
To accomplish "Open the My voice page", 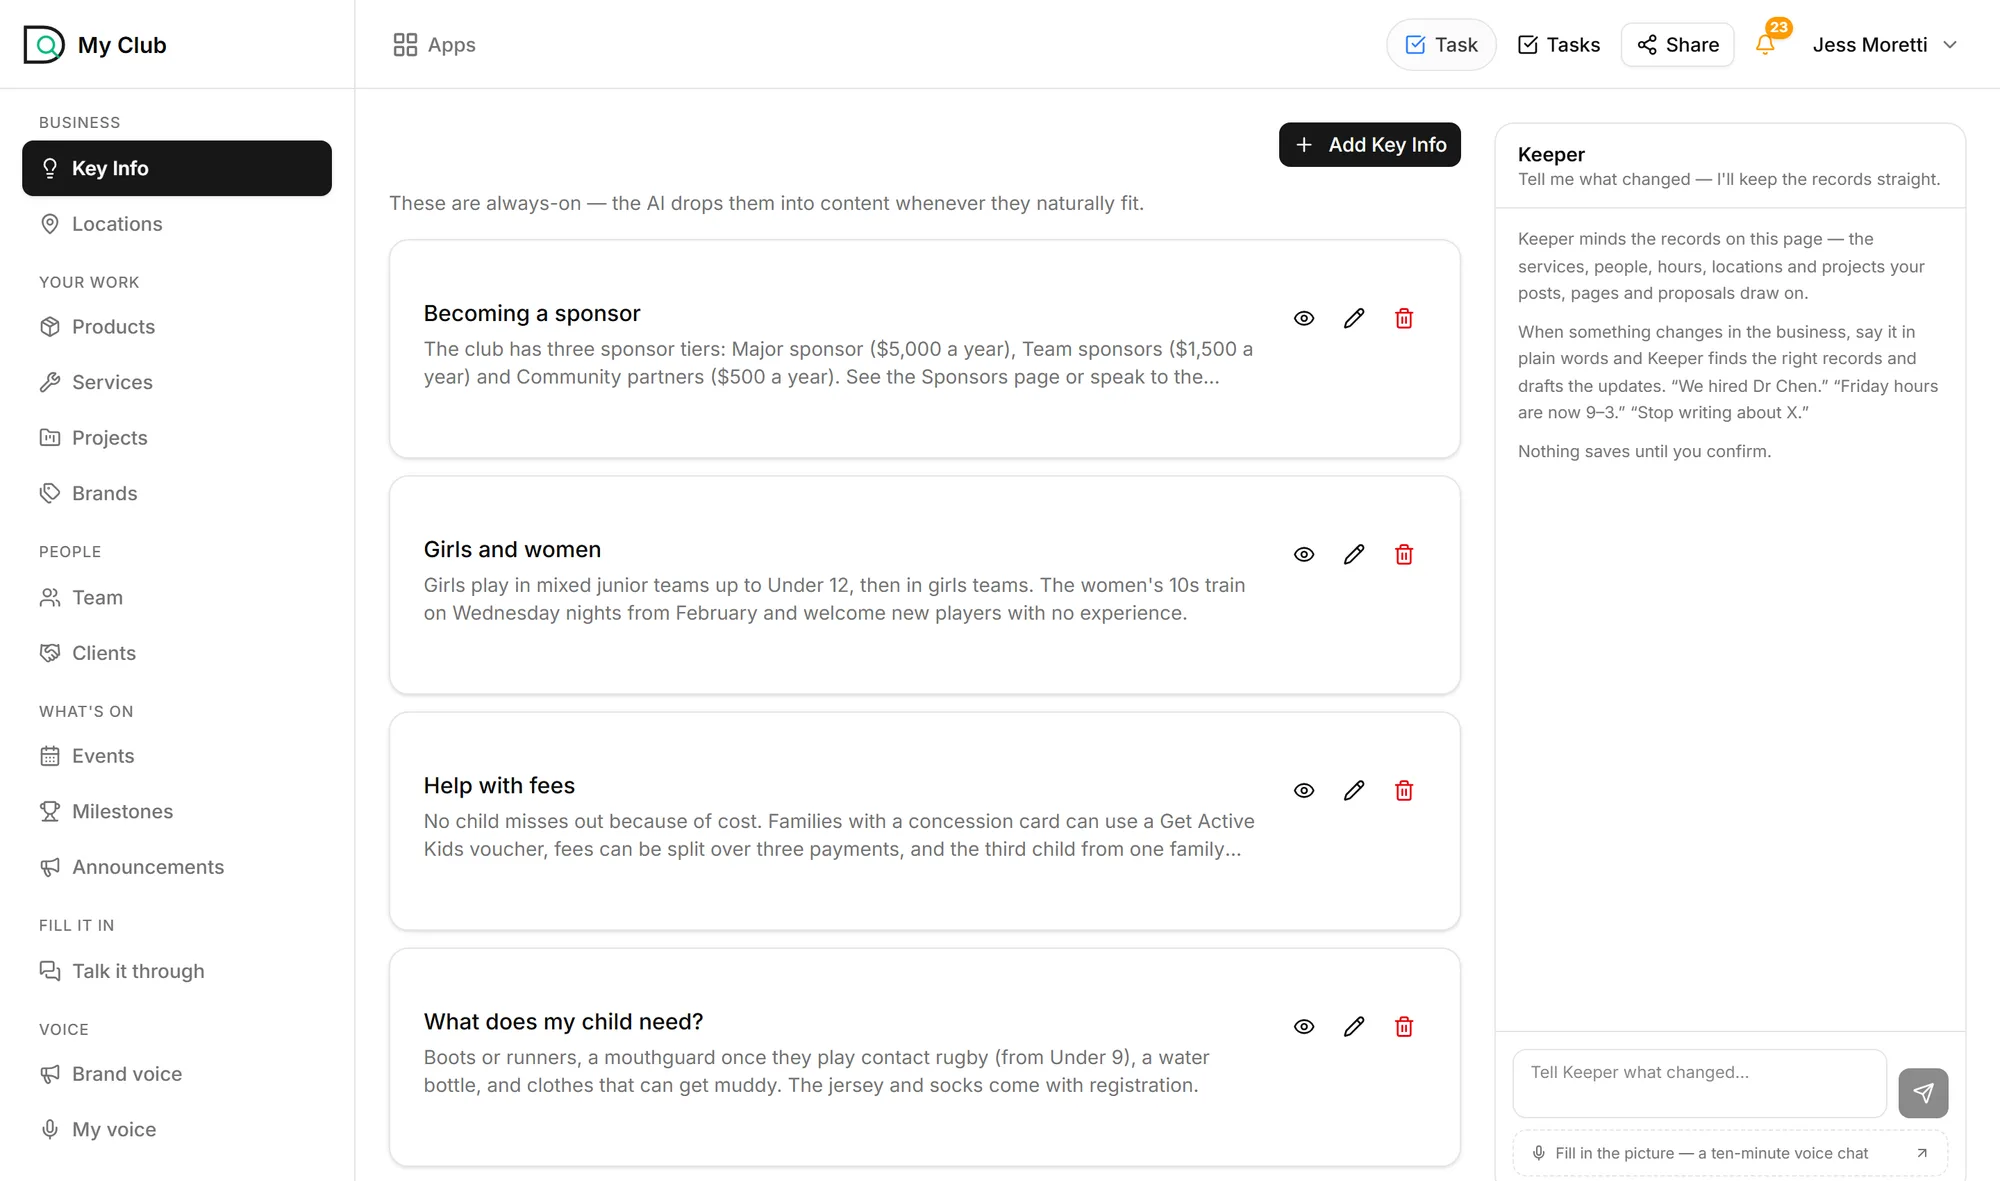I will pyautogui.click(x=177, y=1129).
